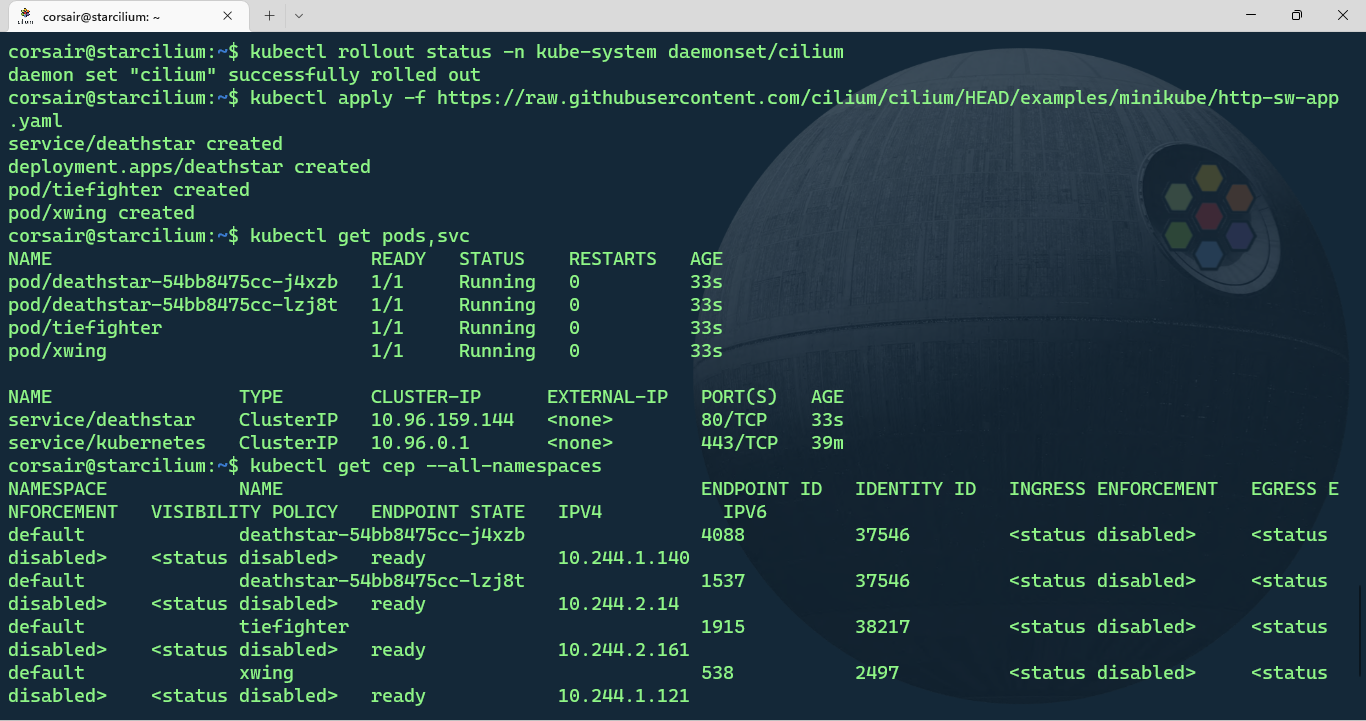Close the corsair@starcilium tab
This screenshot has width=1366, height=721.
227,16
